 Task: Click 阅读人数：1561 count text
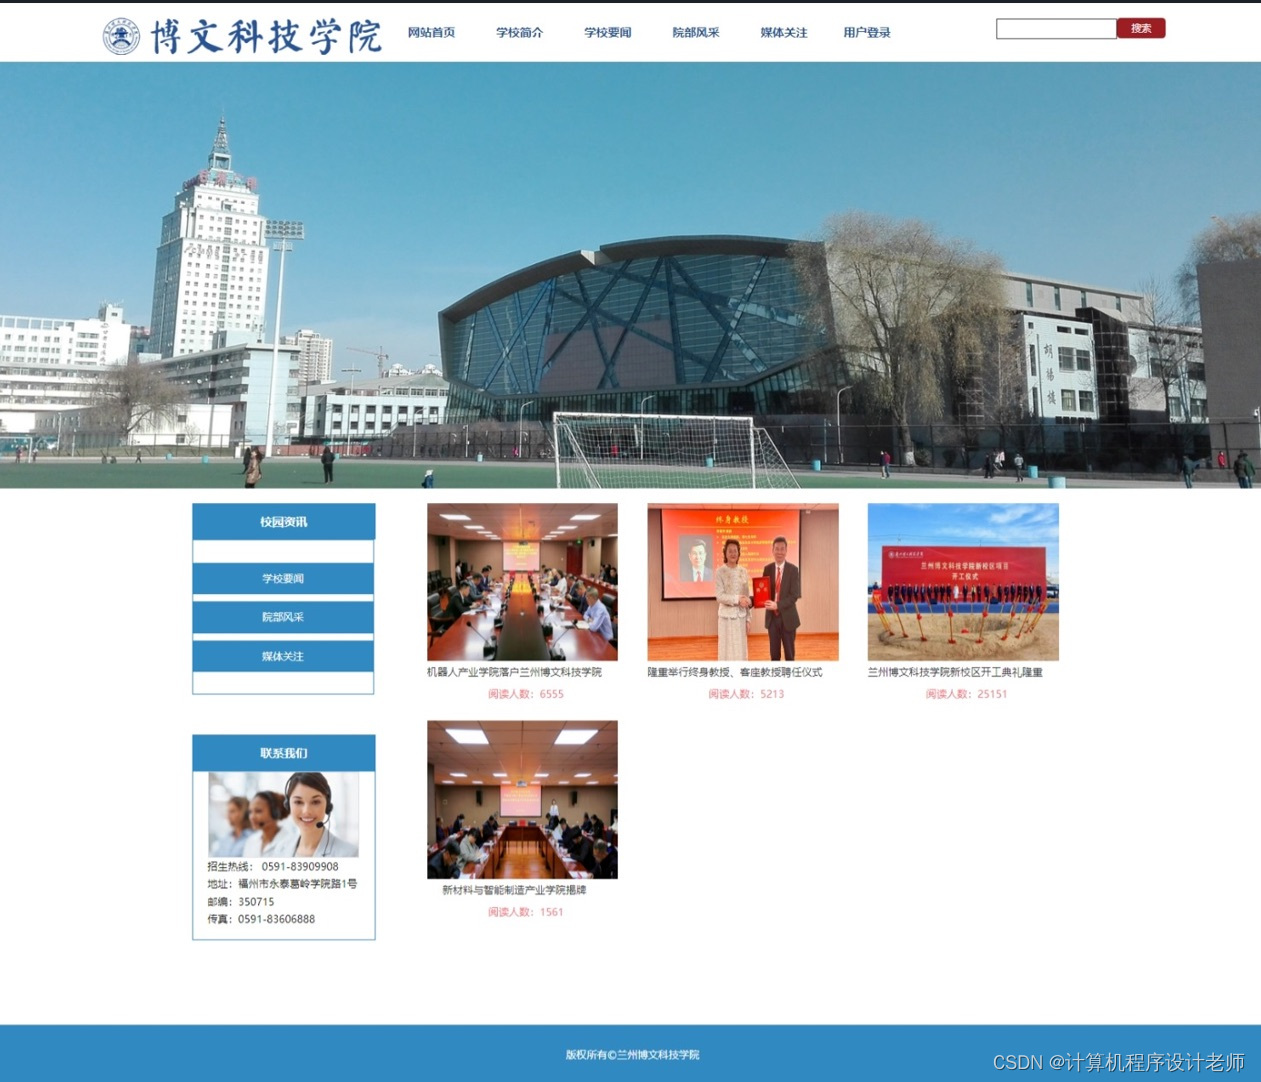(526, 912)
